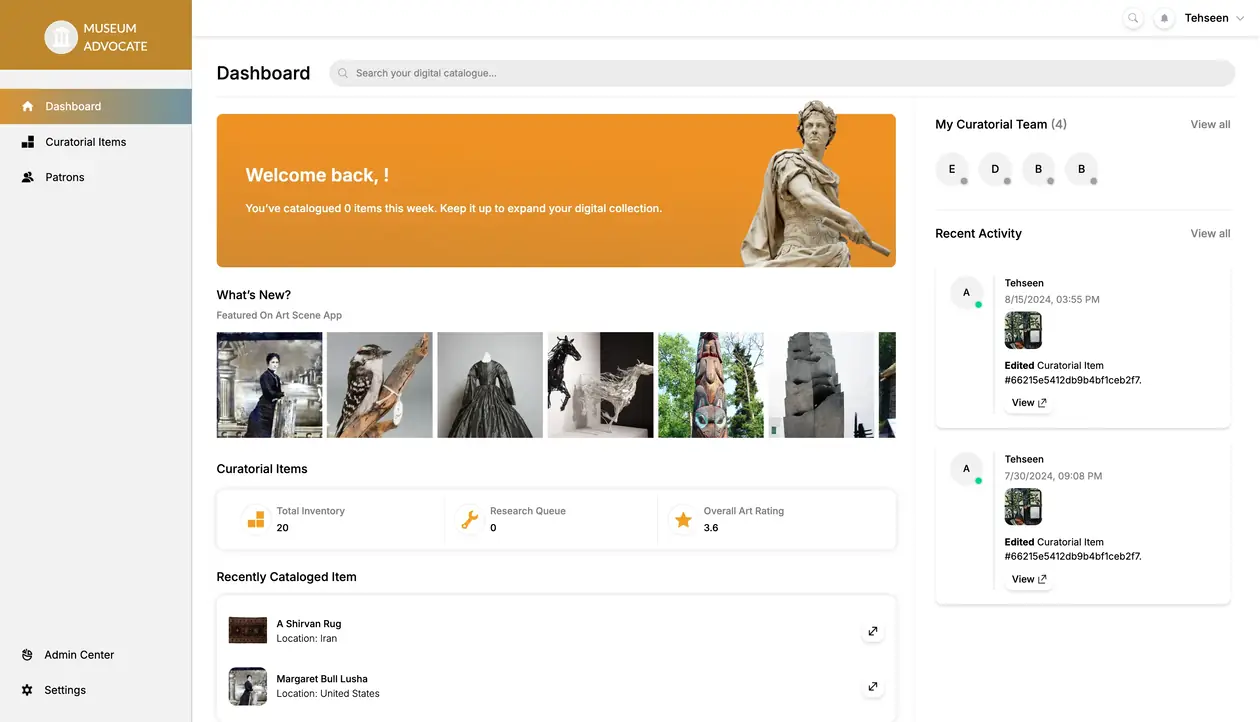Screen dimensions: 1260x722
Task: Open Curatorial Items in the sidebar
Action: pos(96,142)
